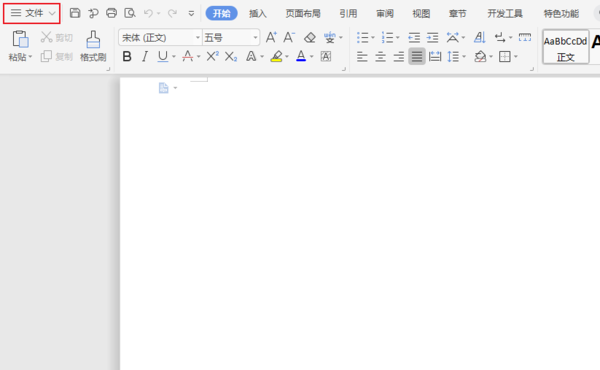
Task: Expand the borders dropdown arrow
Action: [516, 57]
